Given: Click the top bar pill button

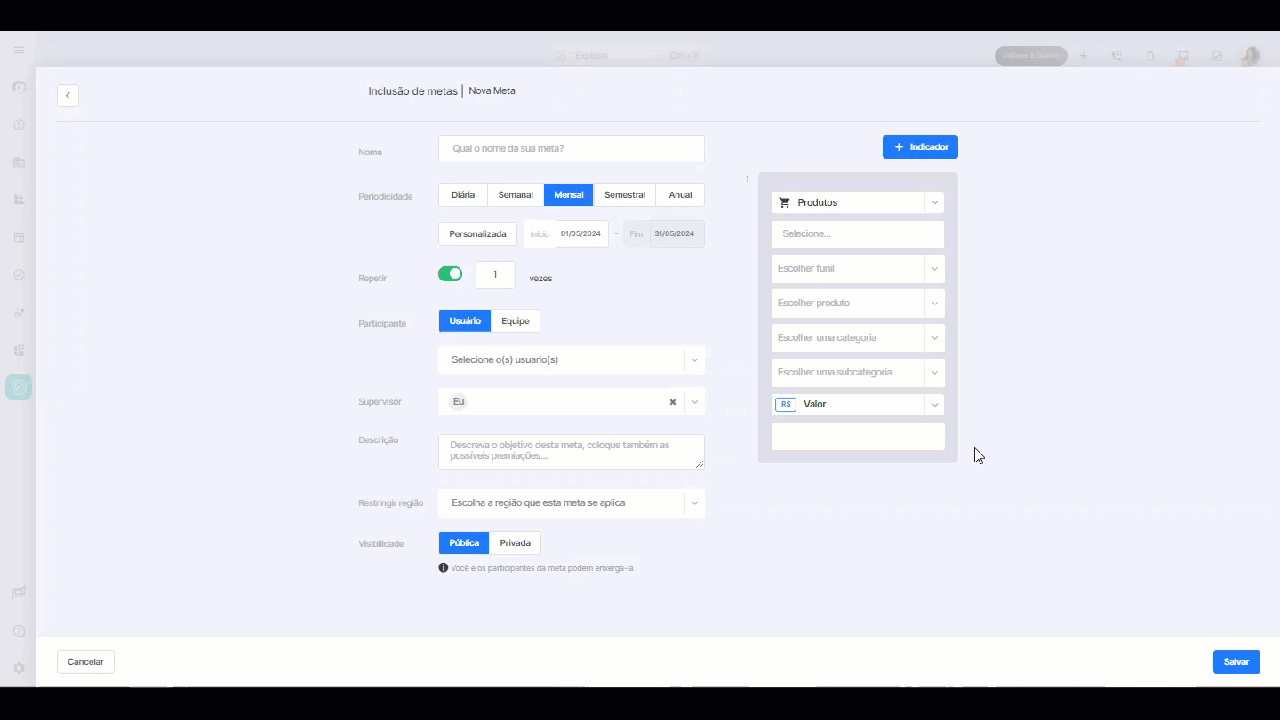Looking at the screenshot, I should [x=1031, y=56].
